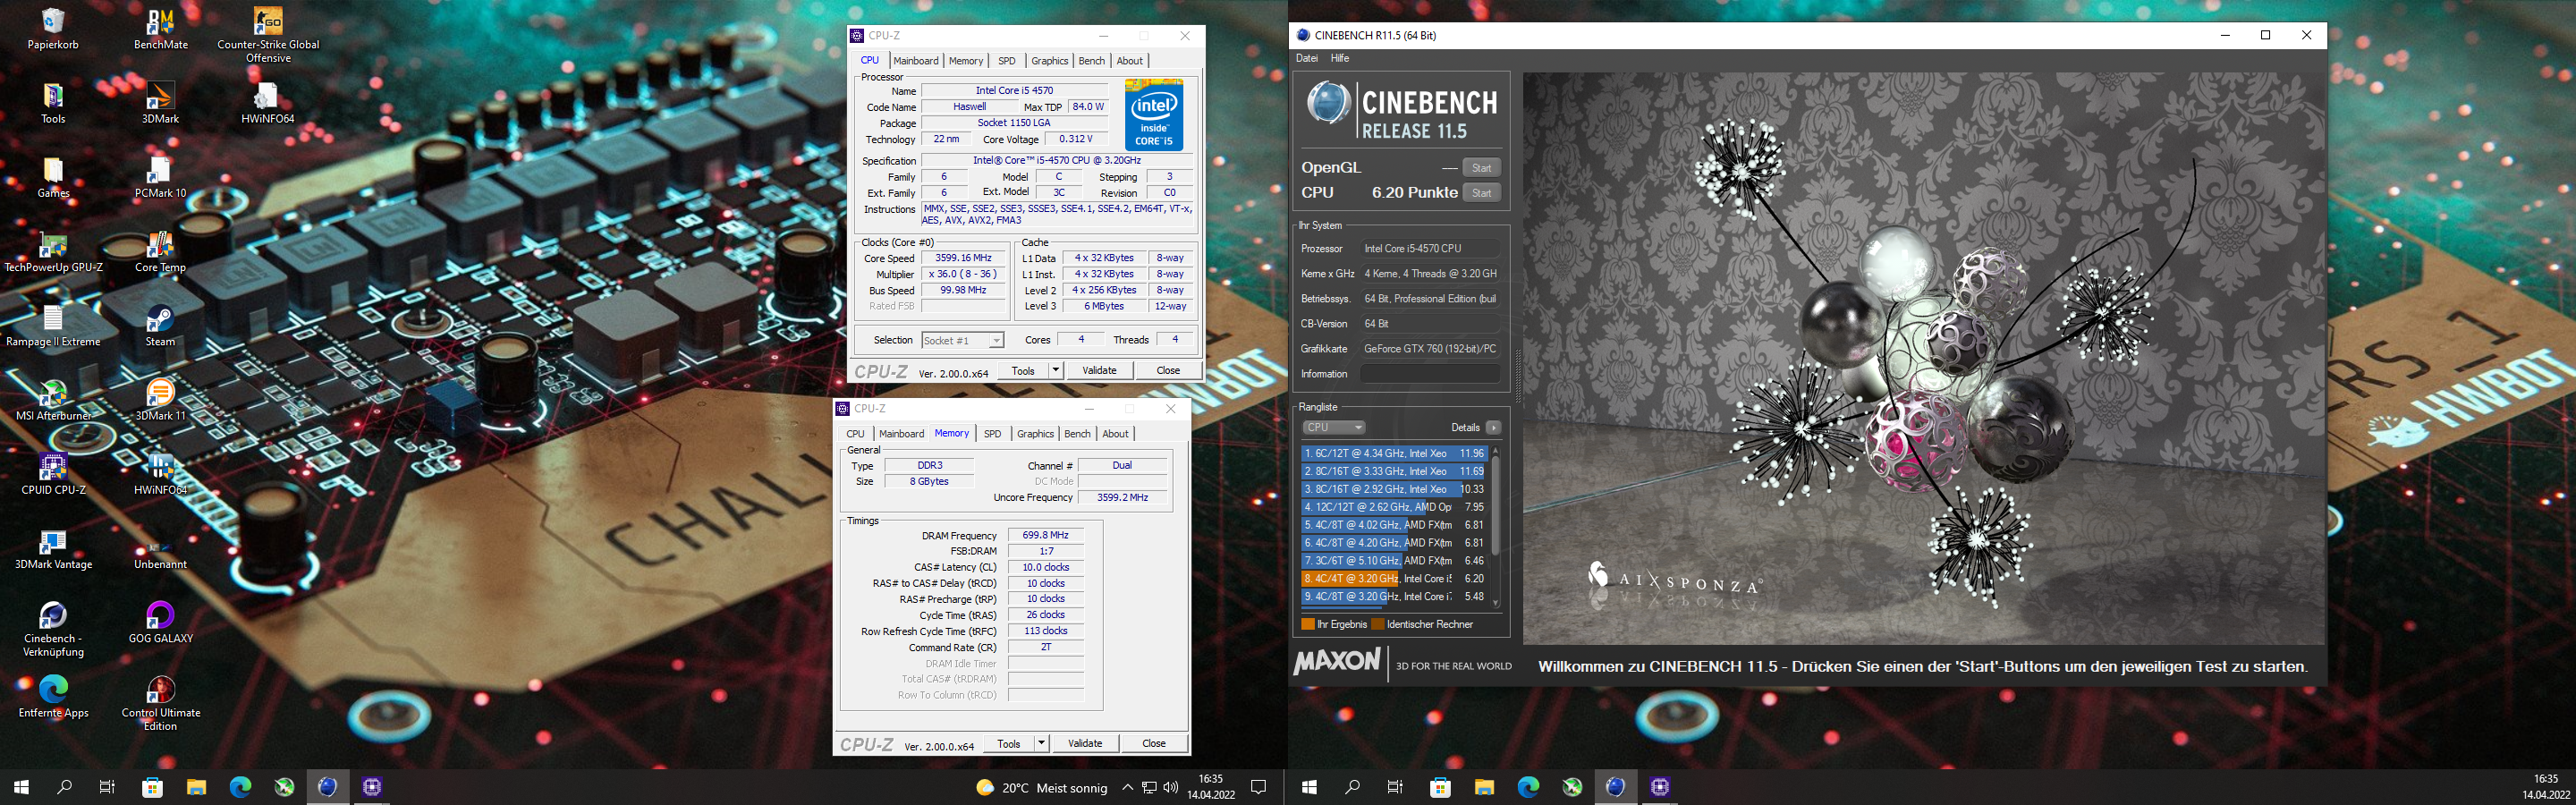Select the 3DMark desktop icon
Image resolution: width=2576 pixels, height=805 pixels.
160,103
